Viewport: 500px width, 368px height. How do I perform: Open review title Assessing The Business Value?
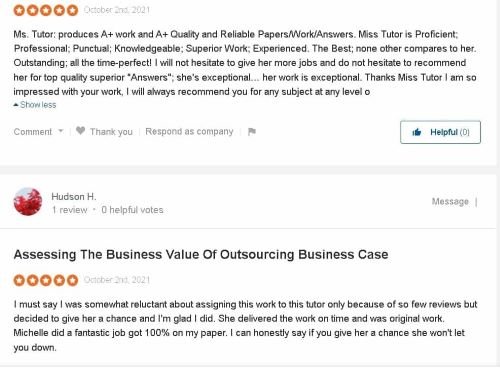[x=201, y=254]
